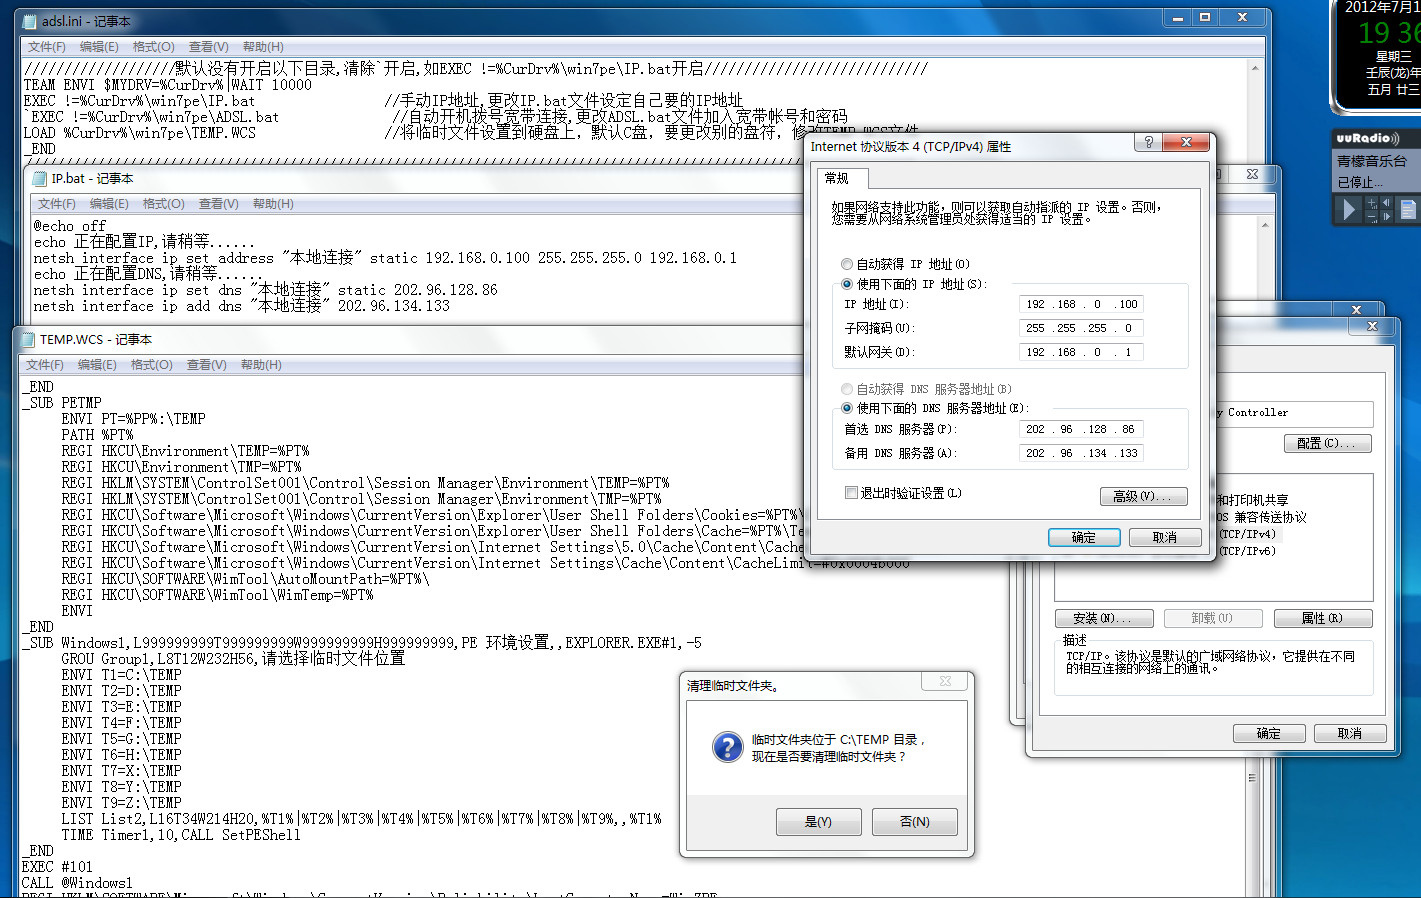Open 文件 menu in adsl.ini Notepad
Screen dimensions: 1421x898
[x=46, y=47]
